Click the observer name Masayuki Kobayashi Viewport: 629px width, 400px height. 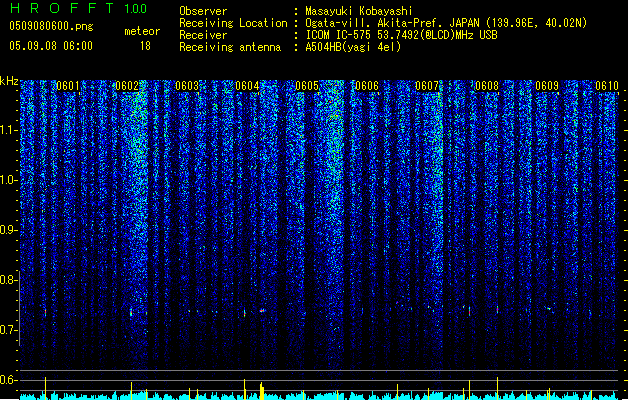point(359,11)
